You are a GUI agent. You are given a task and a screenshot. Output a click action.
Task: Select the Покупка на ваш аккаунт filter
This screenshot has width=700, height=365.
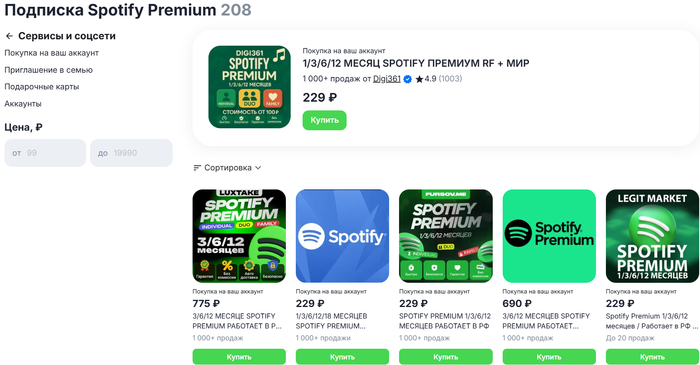tap(51, 53)
